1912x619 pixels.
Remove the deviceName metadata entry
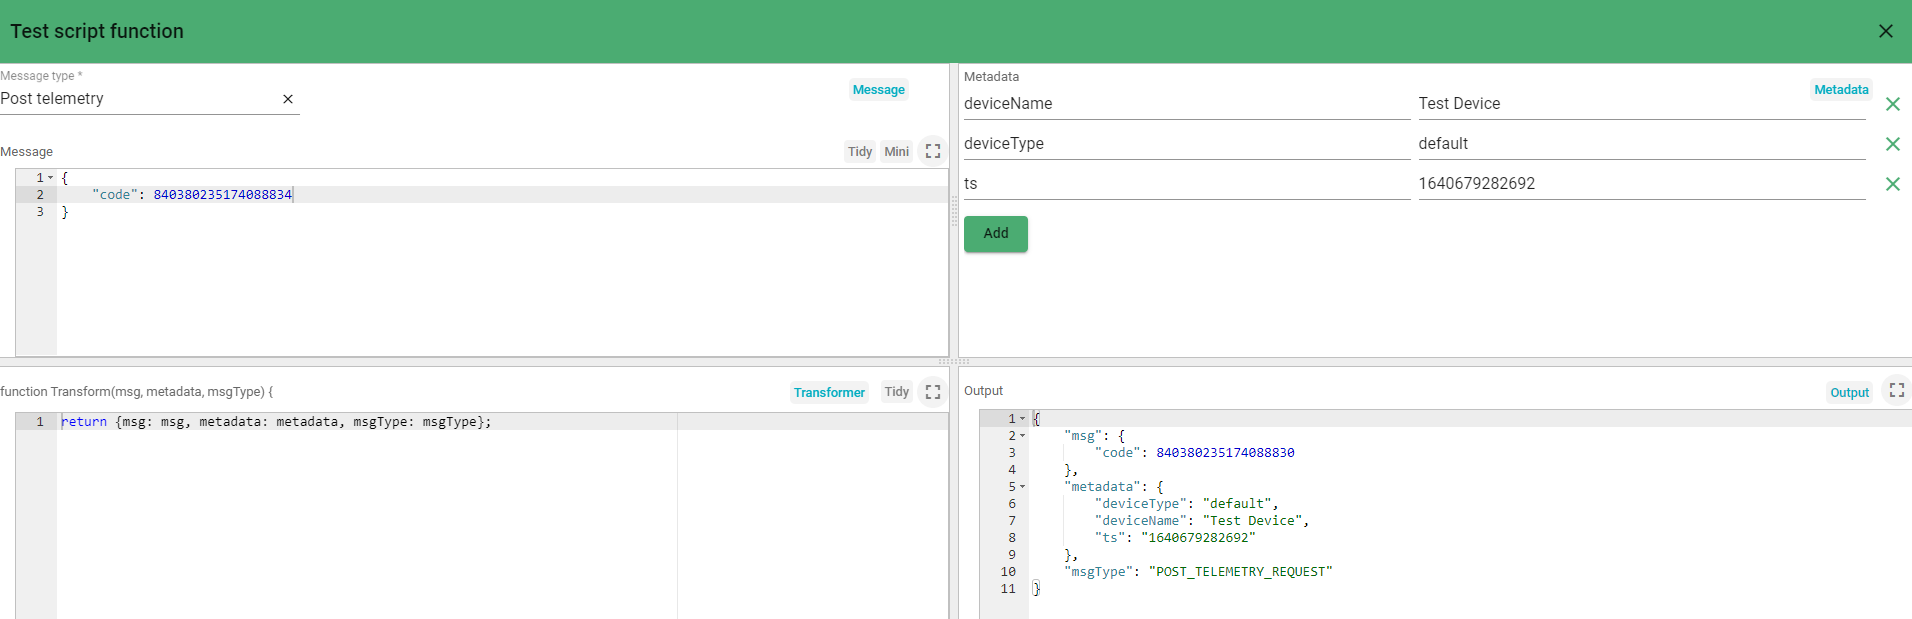pyautogui.click(x=1892, y=104)
